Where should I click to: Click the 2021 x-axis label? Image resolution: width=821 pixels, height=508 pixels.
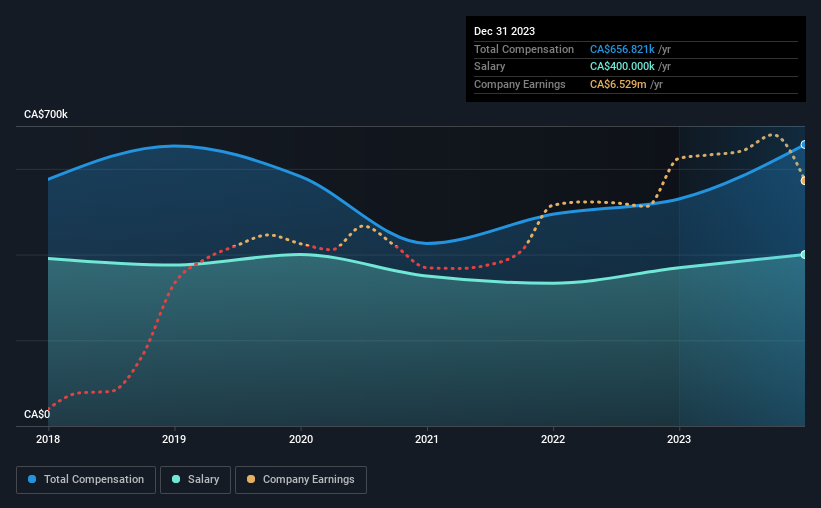[427, 439]
